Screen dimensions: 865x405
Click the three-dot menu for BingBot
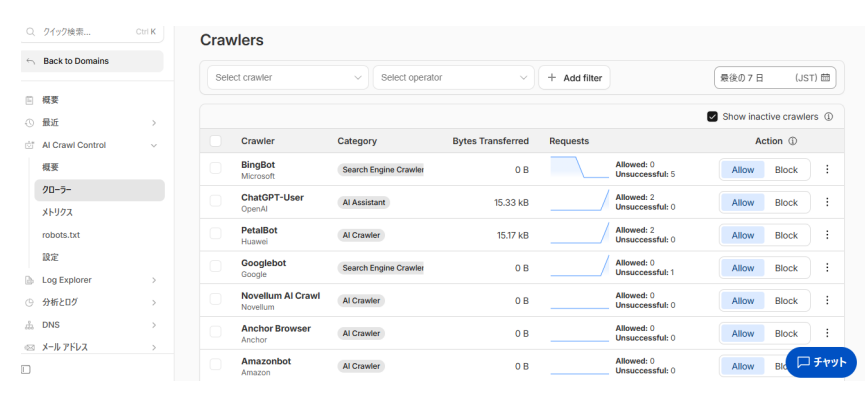point(827,170)
